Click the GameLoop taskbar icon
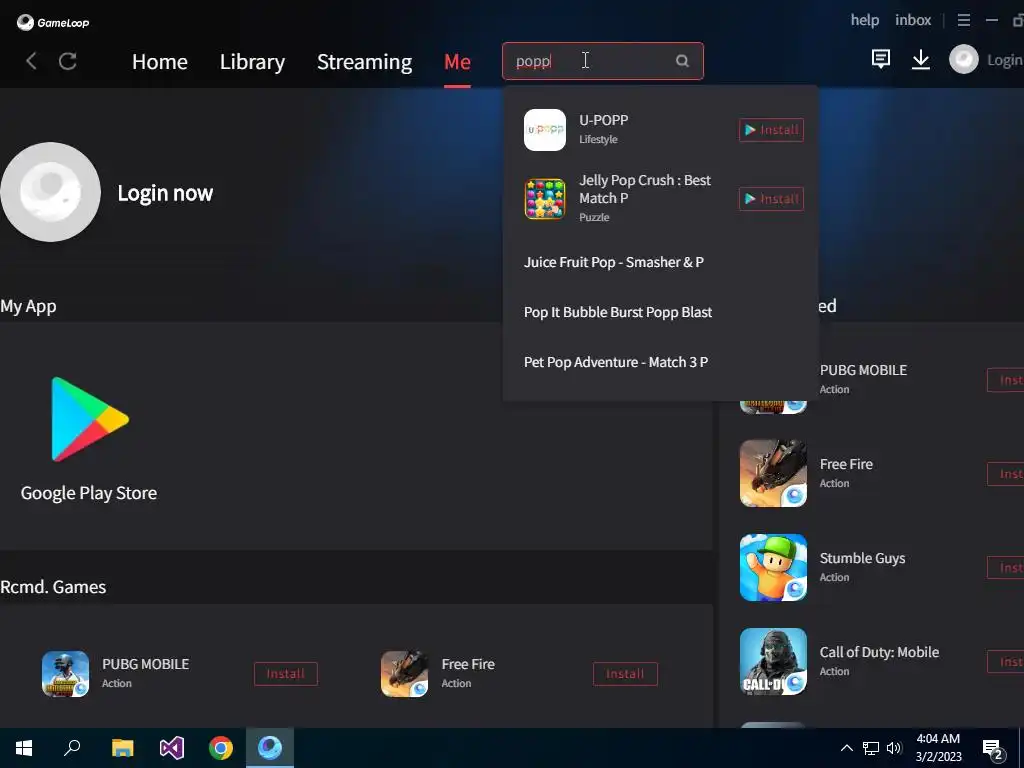The image size is (1024, 768). tap(270, 747)
